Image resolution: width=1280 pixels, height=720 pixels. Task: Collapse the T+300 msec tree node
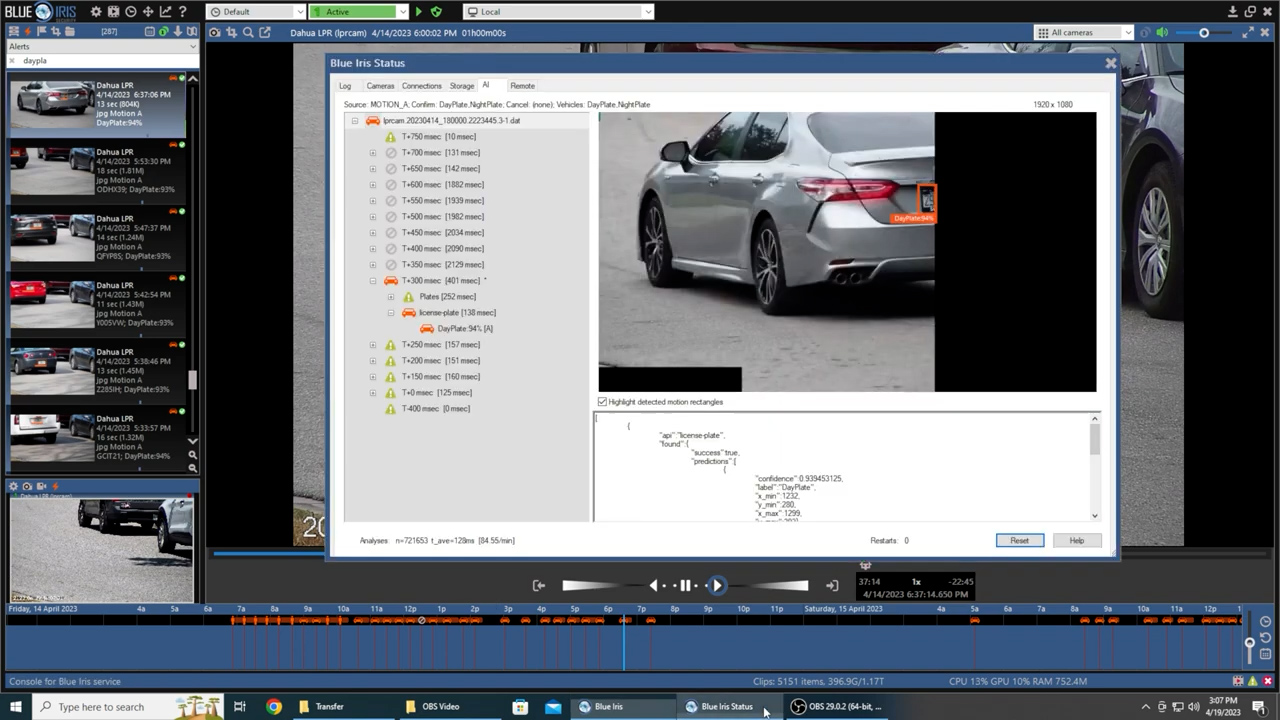click(373, 281)
